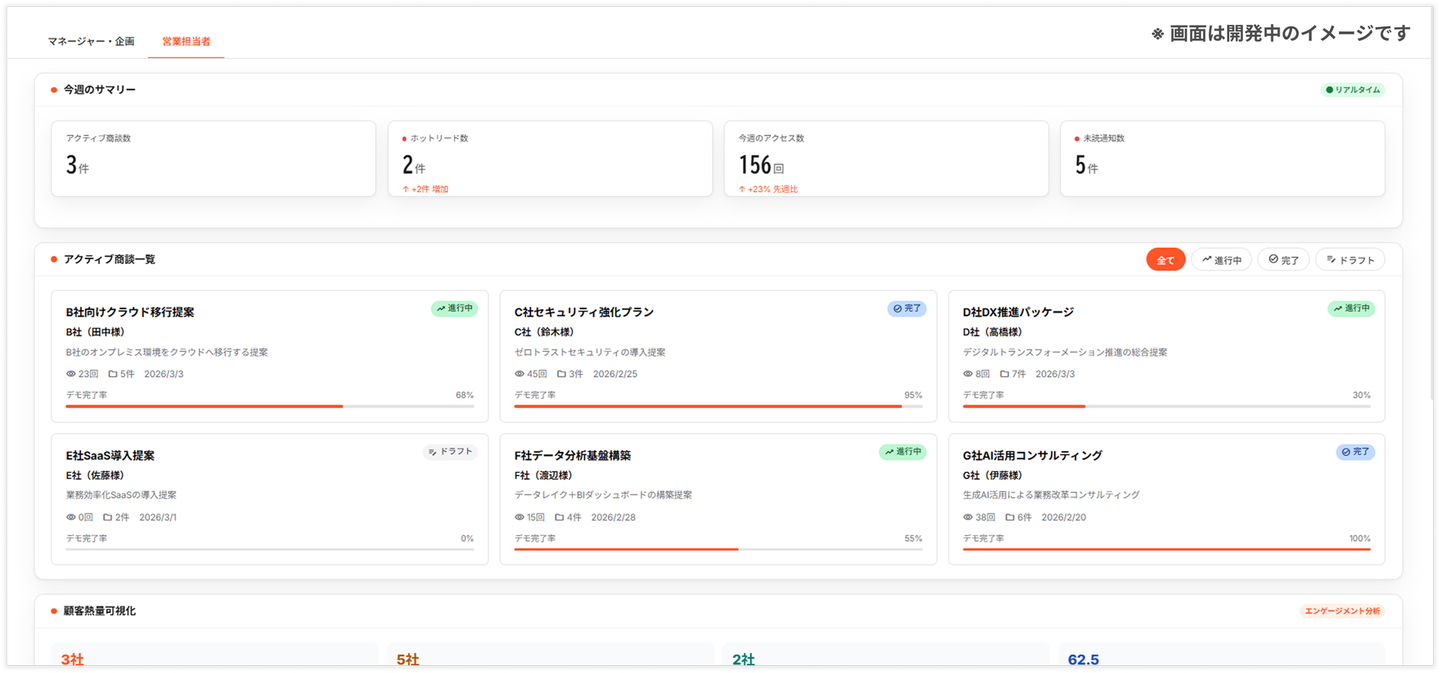Click the リアルタイム status badge
Image resolution: width=1440 pixels, height=673 pixels.
(x=1352, y=90)
